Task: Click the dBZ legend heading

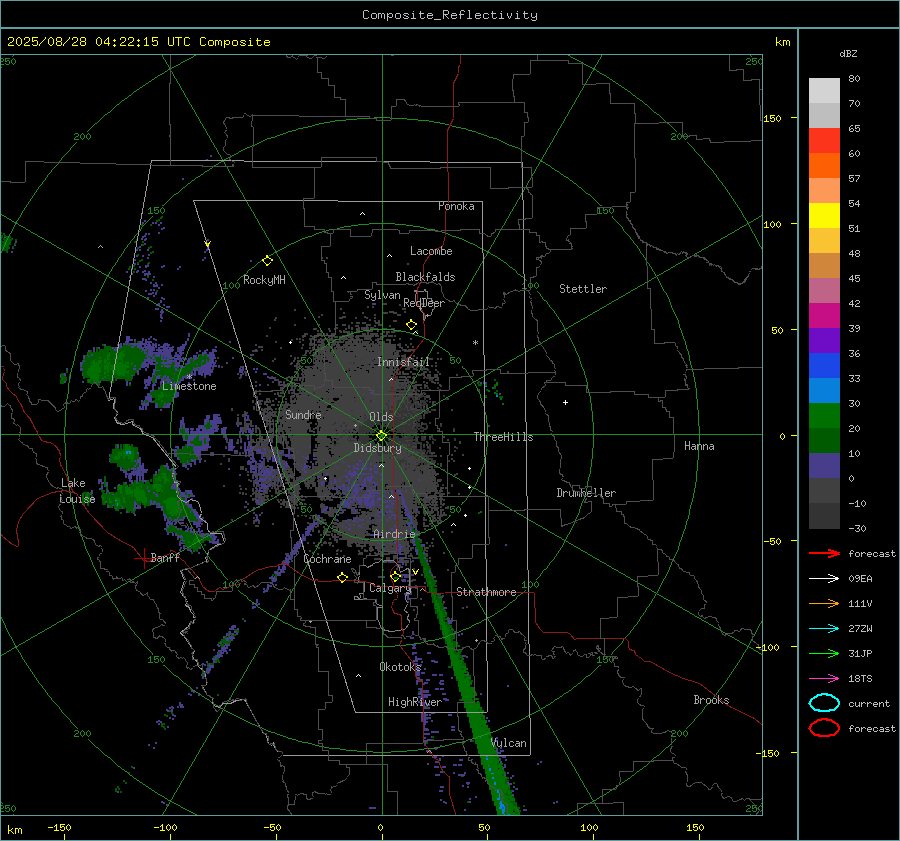Action: pyautogui.click(x=848, y=54)
